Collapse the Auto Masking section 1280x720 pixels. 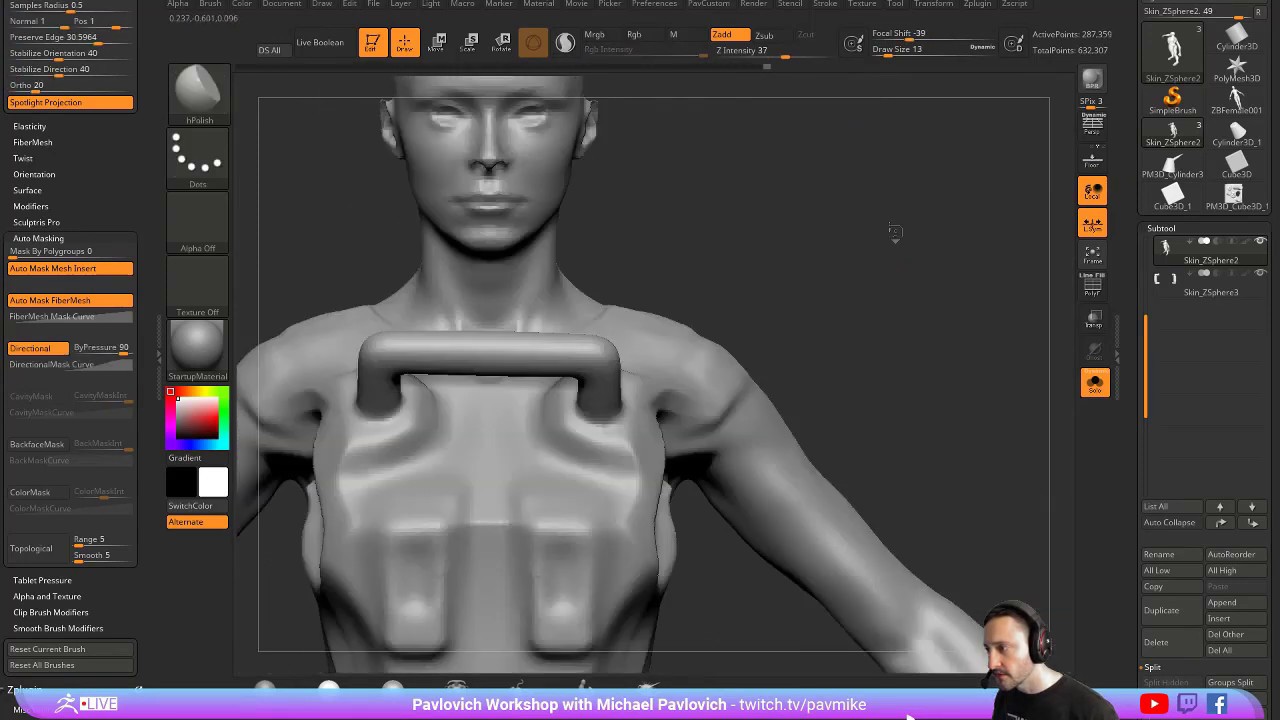tap(38, 238)
